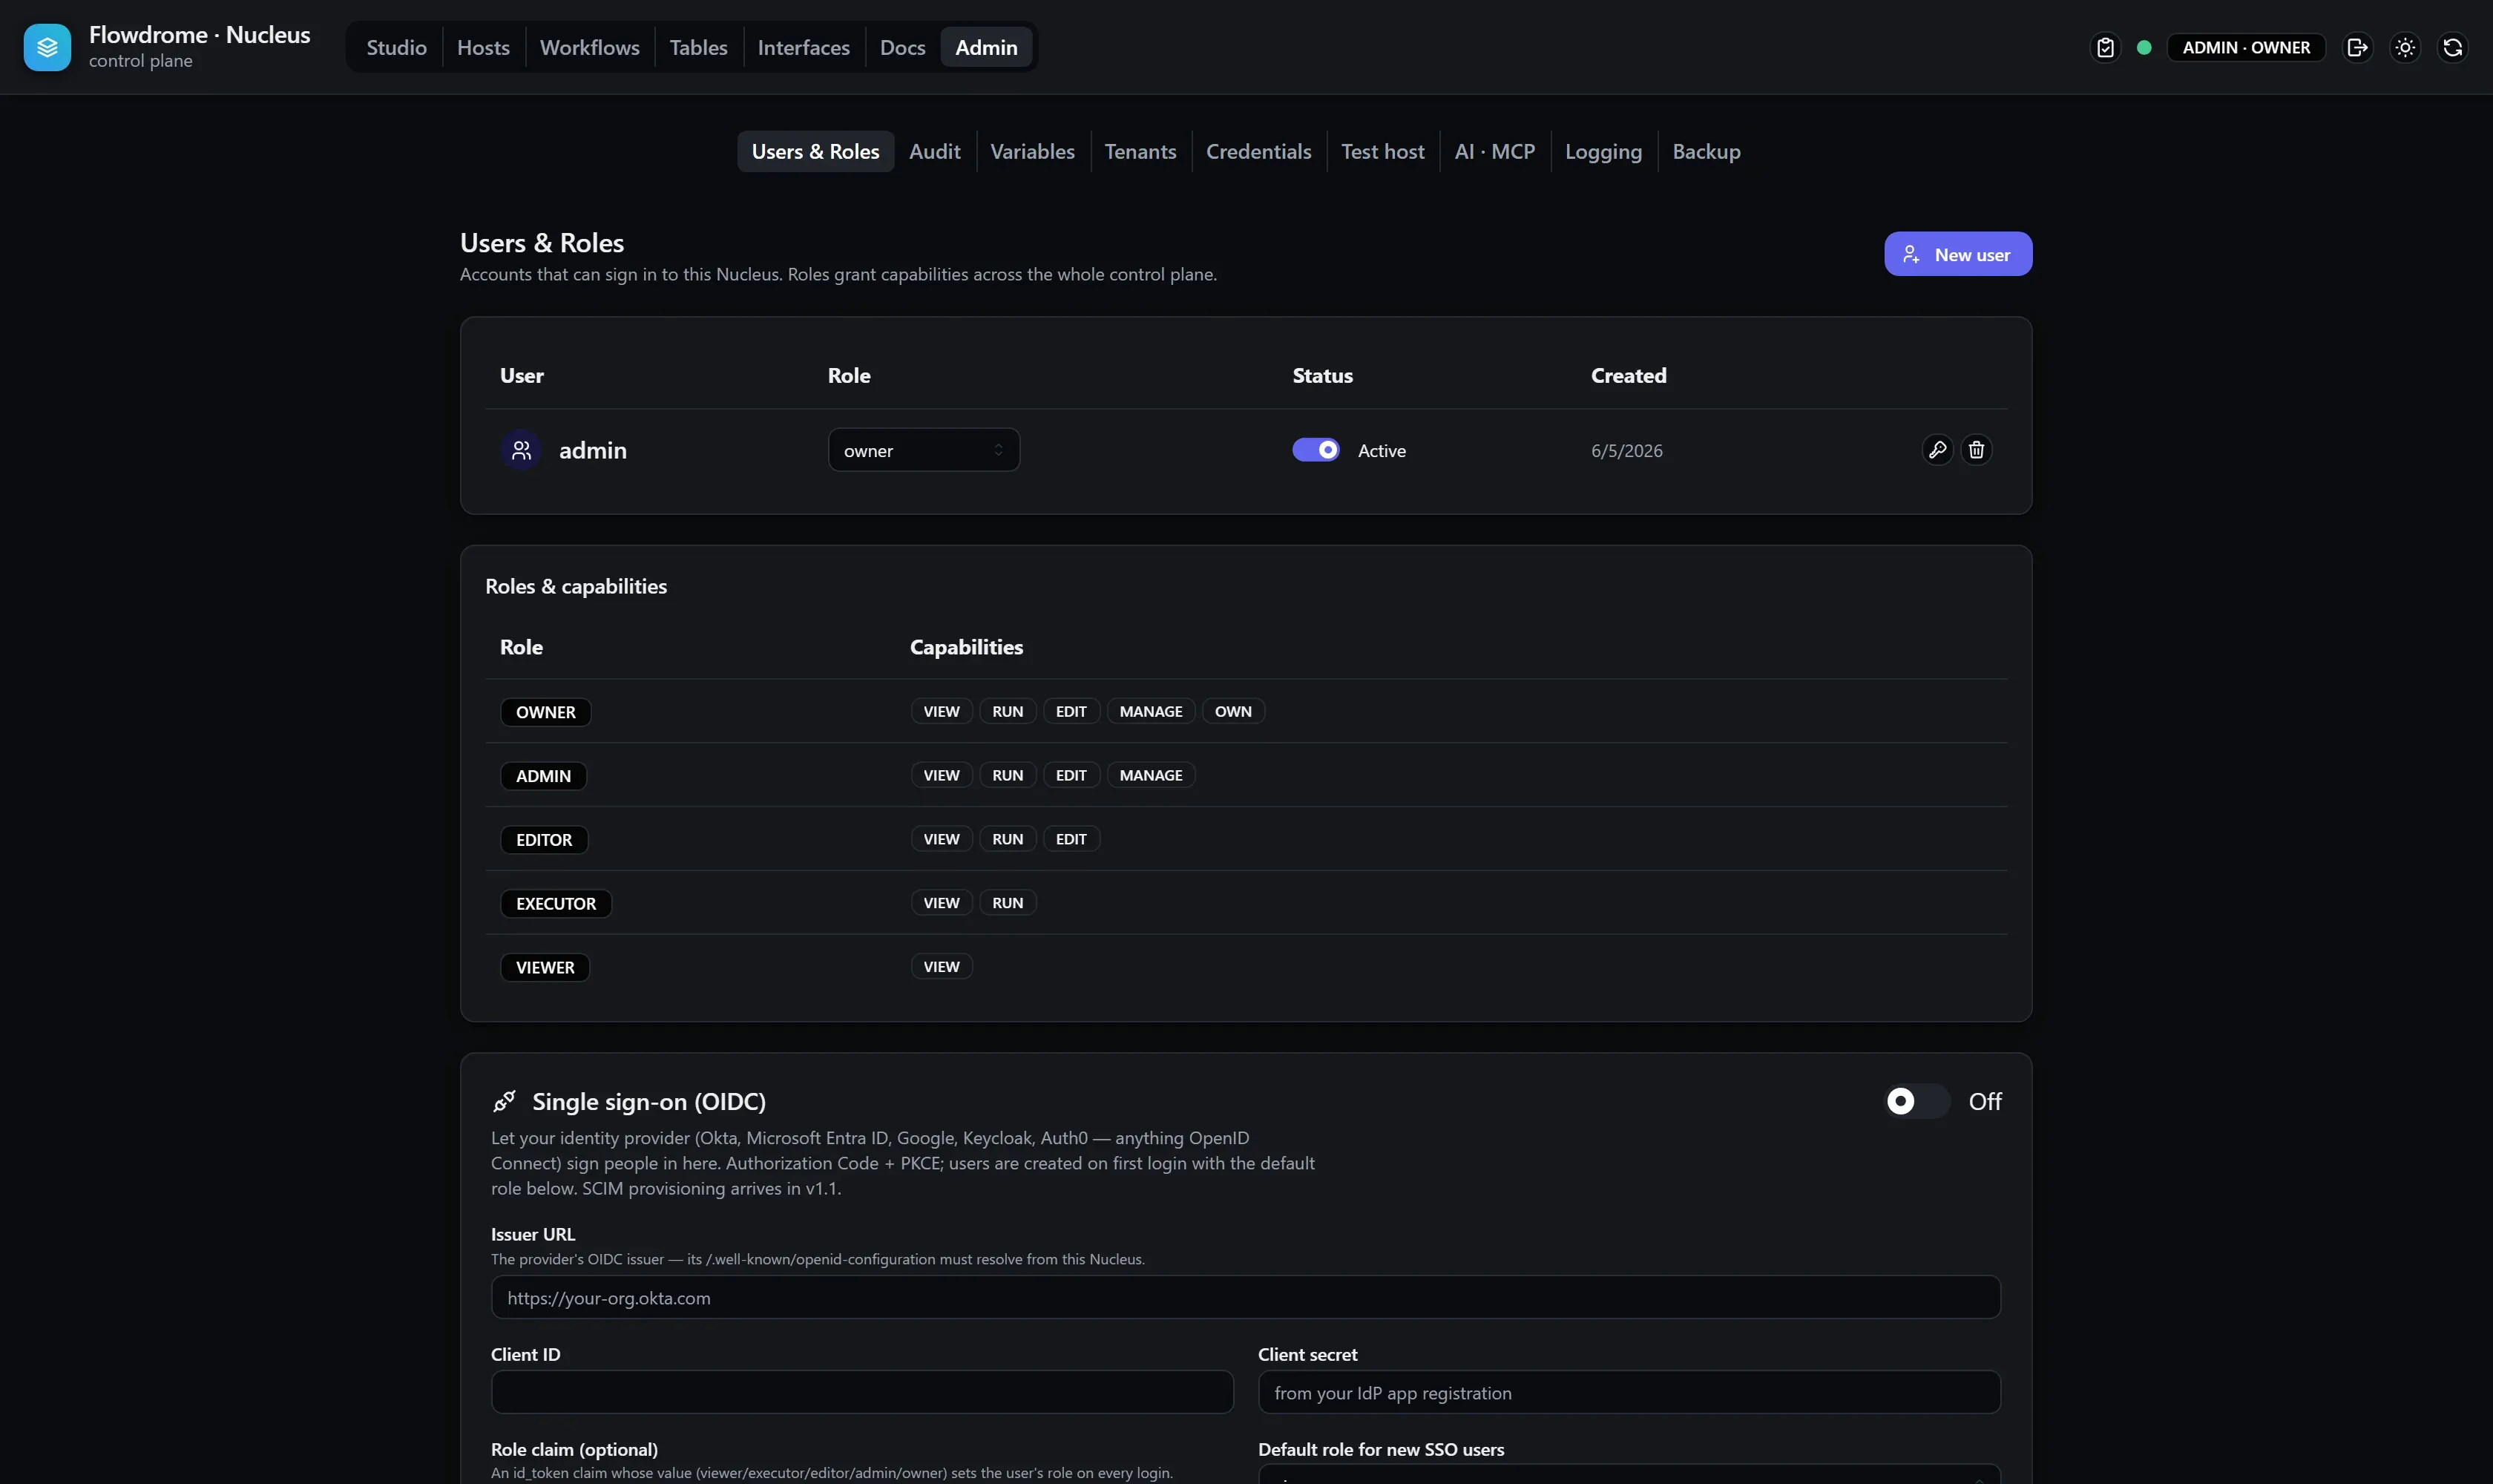Click the OWN capability chip
This screenshot has height=1484, width=2493.
[1232, 711]
